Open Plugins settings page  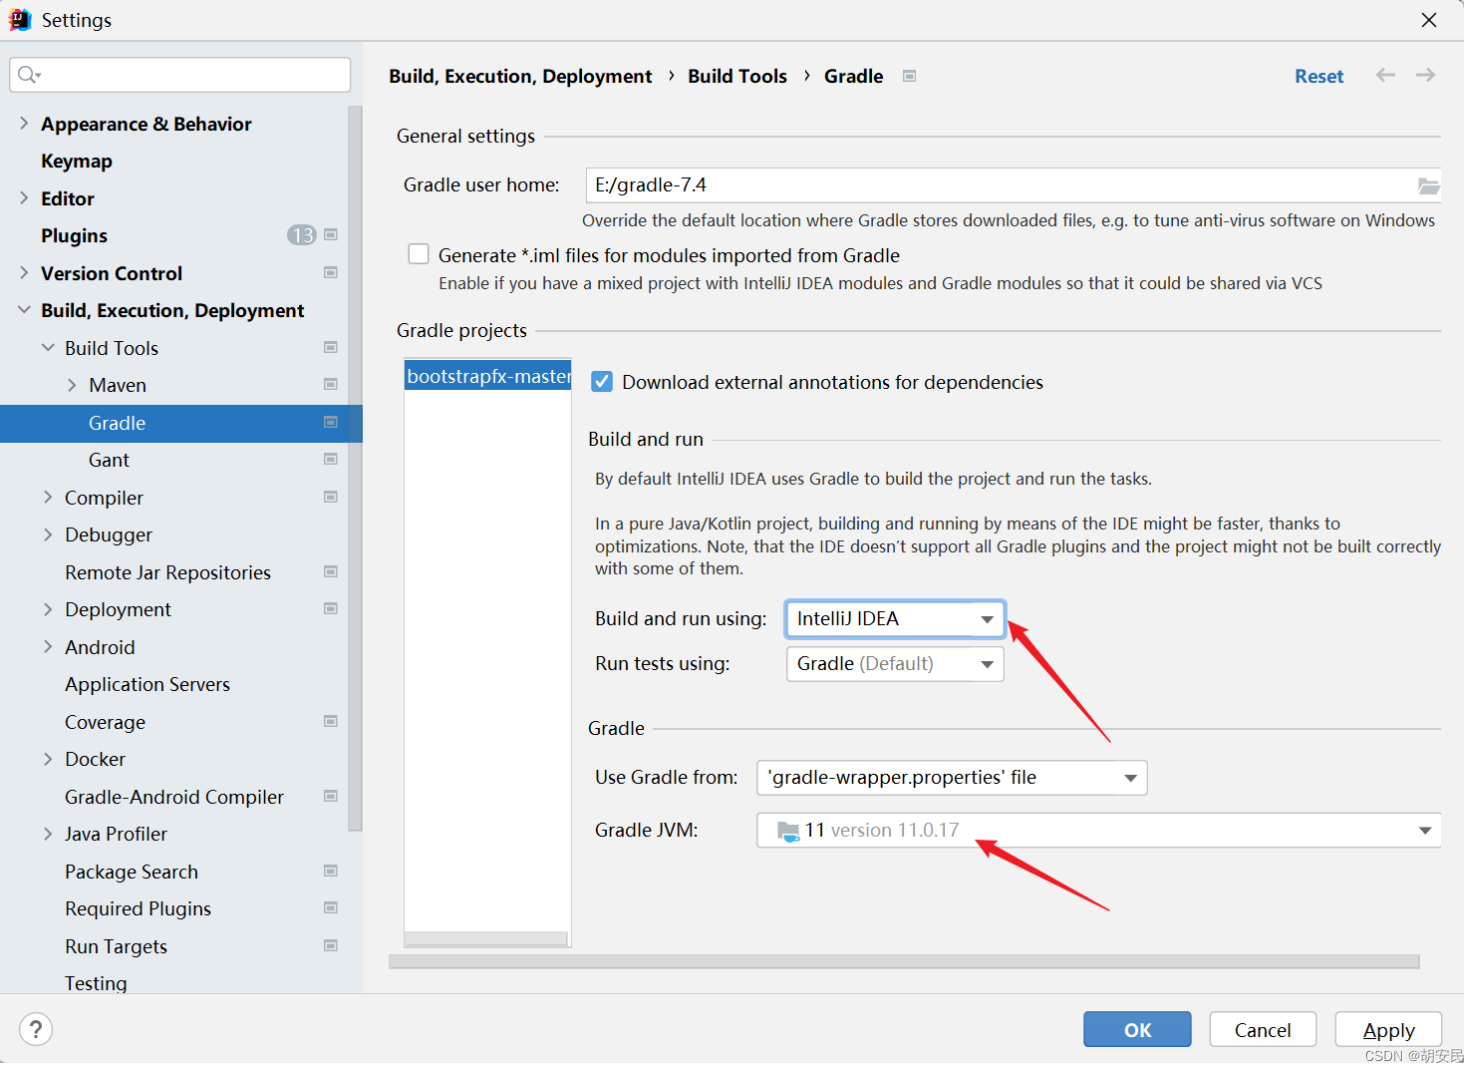tap(75, 237)
